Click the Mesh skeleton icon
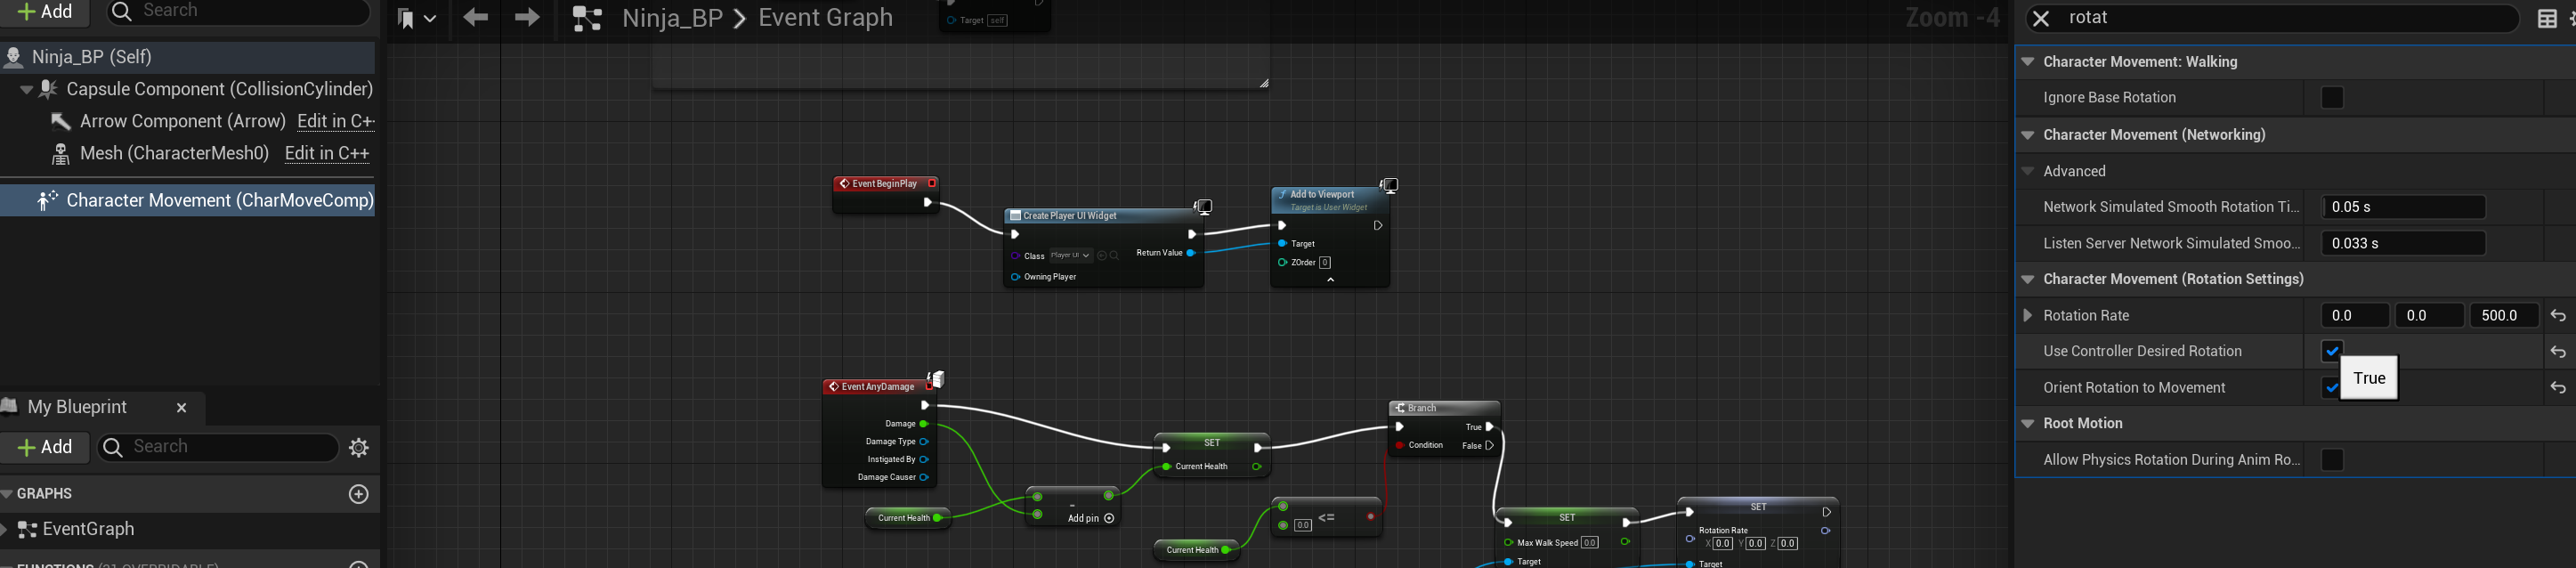Viewport: 2576px width, 568px height. click(61, 154)
